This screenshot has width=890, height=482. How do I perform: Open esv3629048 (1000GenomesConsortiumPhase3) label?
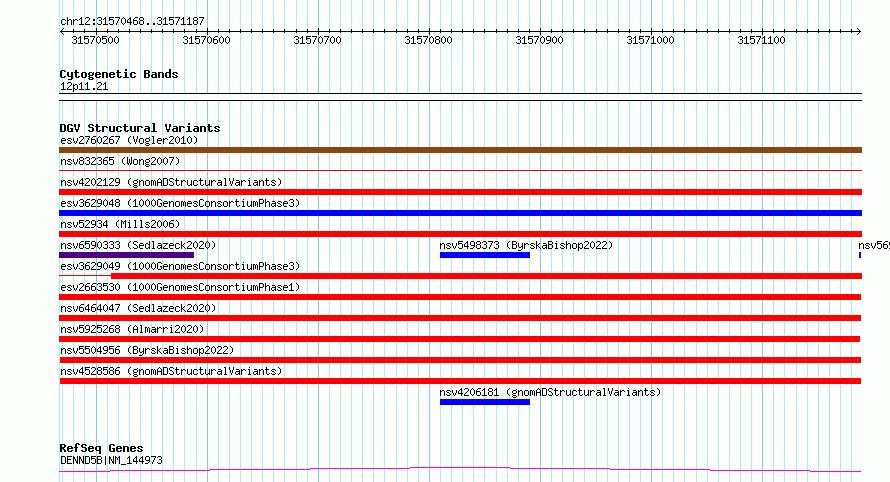[180, 203]
